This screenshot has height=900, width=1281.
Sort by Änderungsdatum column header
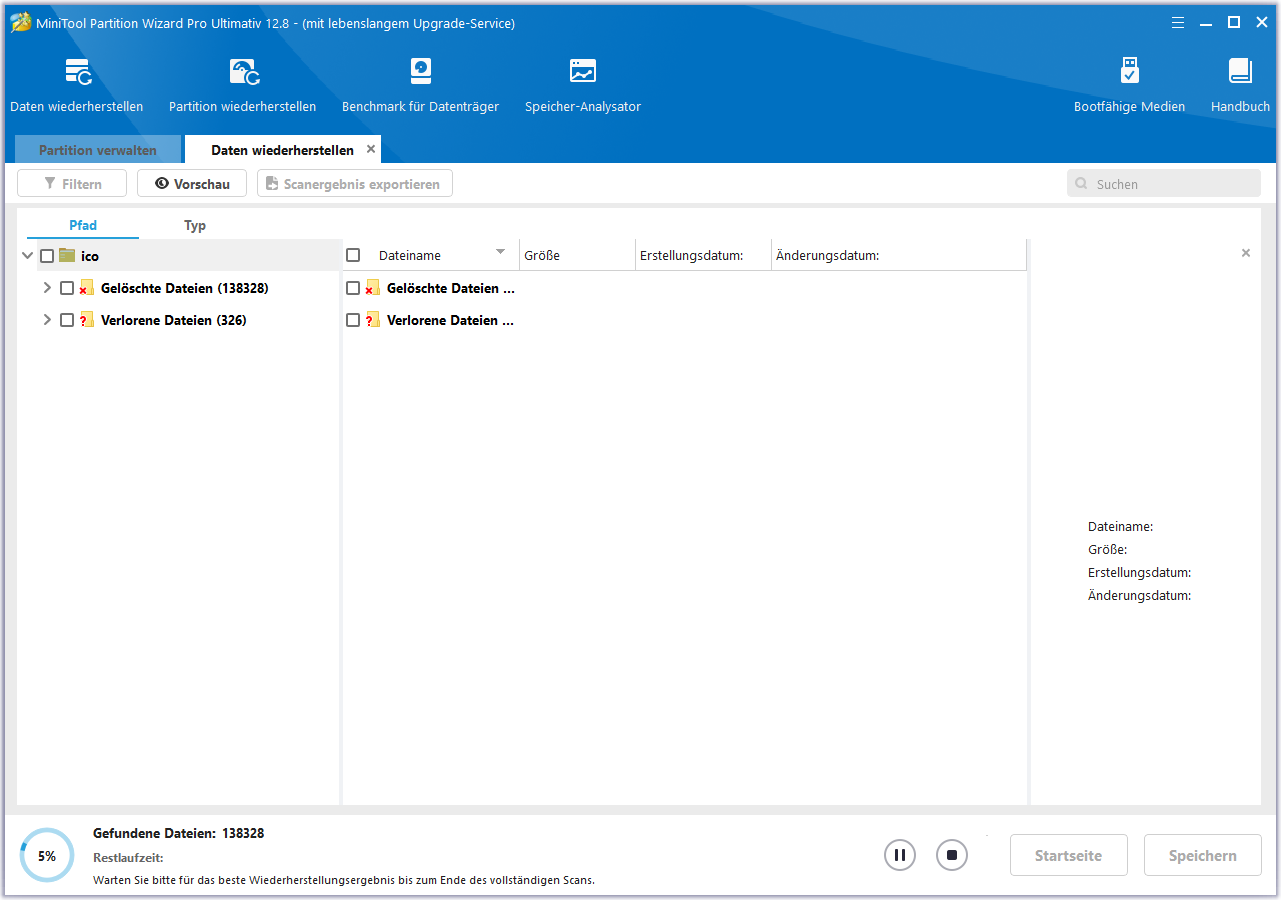tap(899, 255)
